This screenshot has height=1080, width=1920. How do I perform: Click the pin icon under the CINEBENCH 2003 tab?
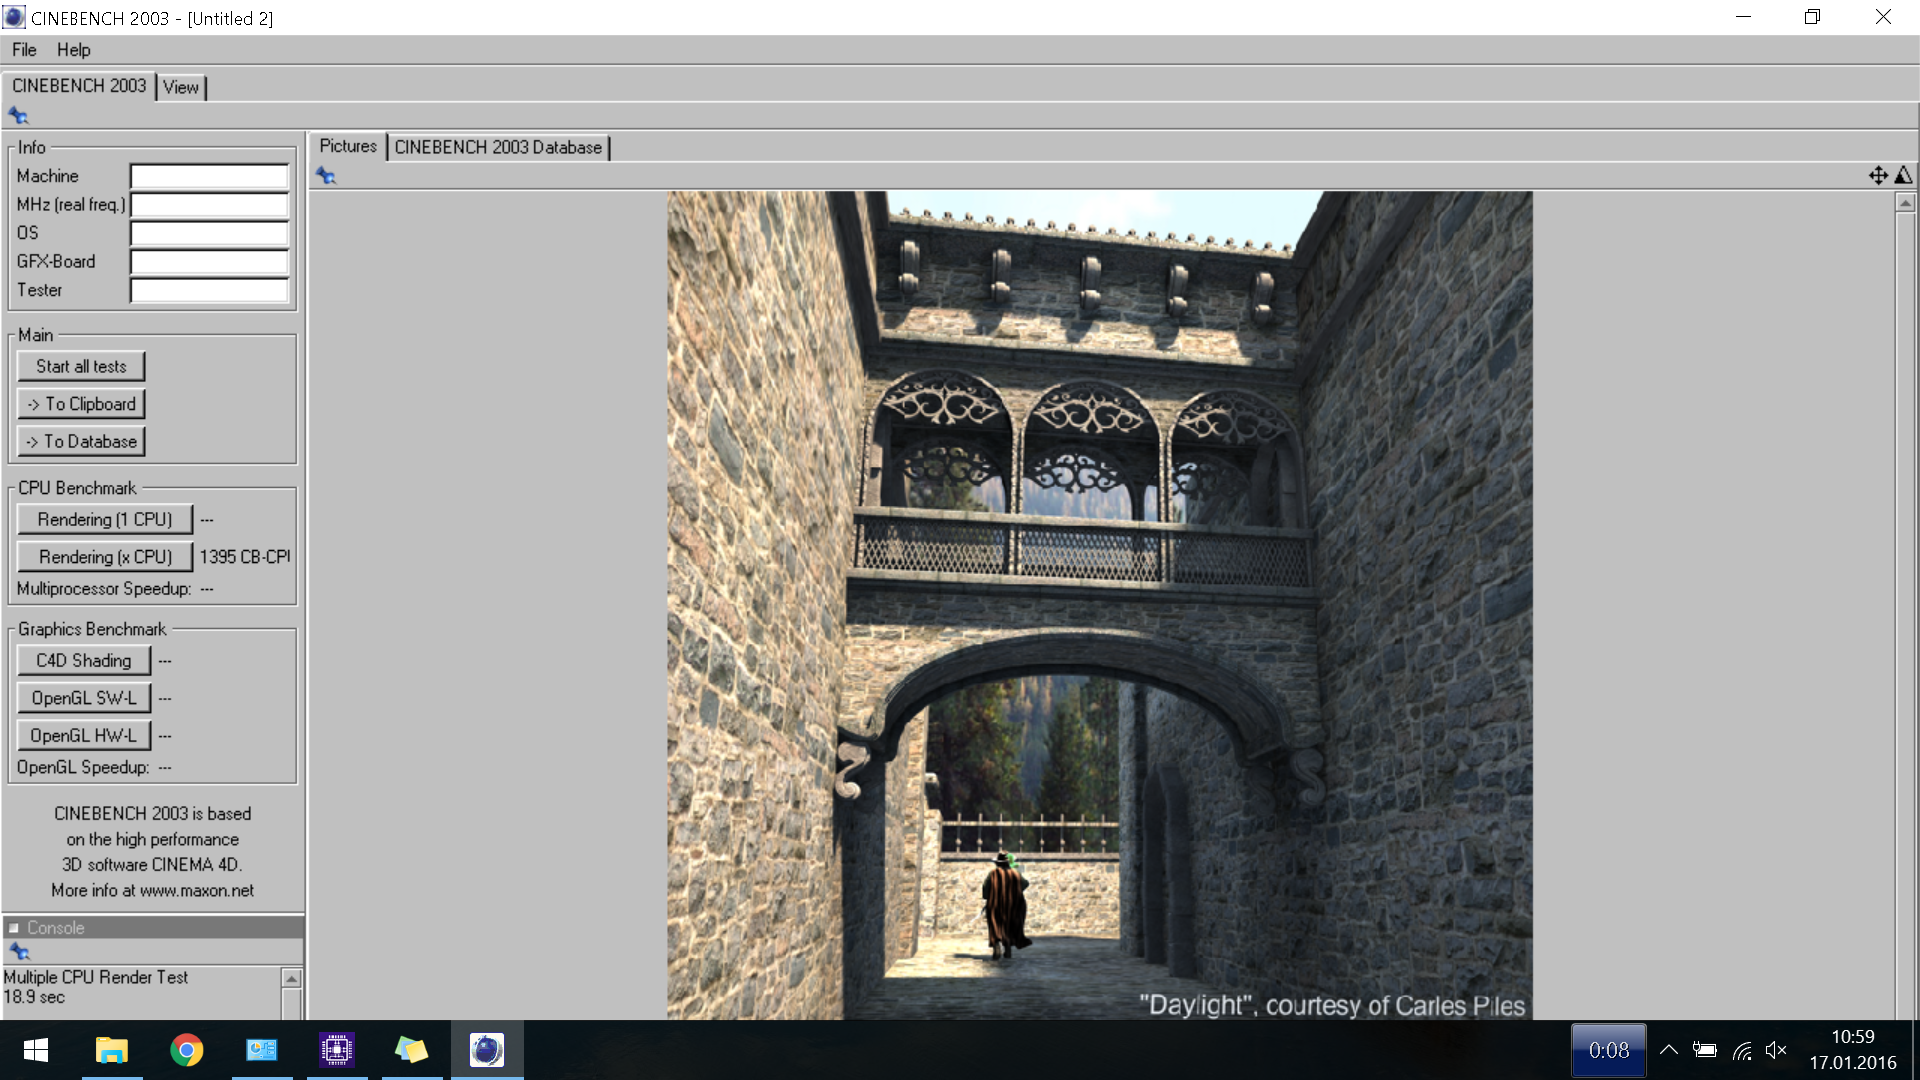pyautogui.click(x=18, y=115)
